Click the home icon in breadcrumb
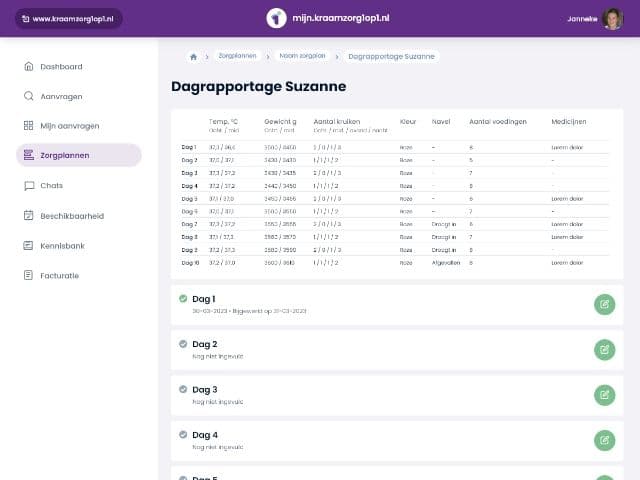 (193, 56)
